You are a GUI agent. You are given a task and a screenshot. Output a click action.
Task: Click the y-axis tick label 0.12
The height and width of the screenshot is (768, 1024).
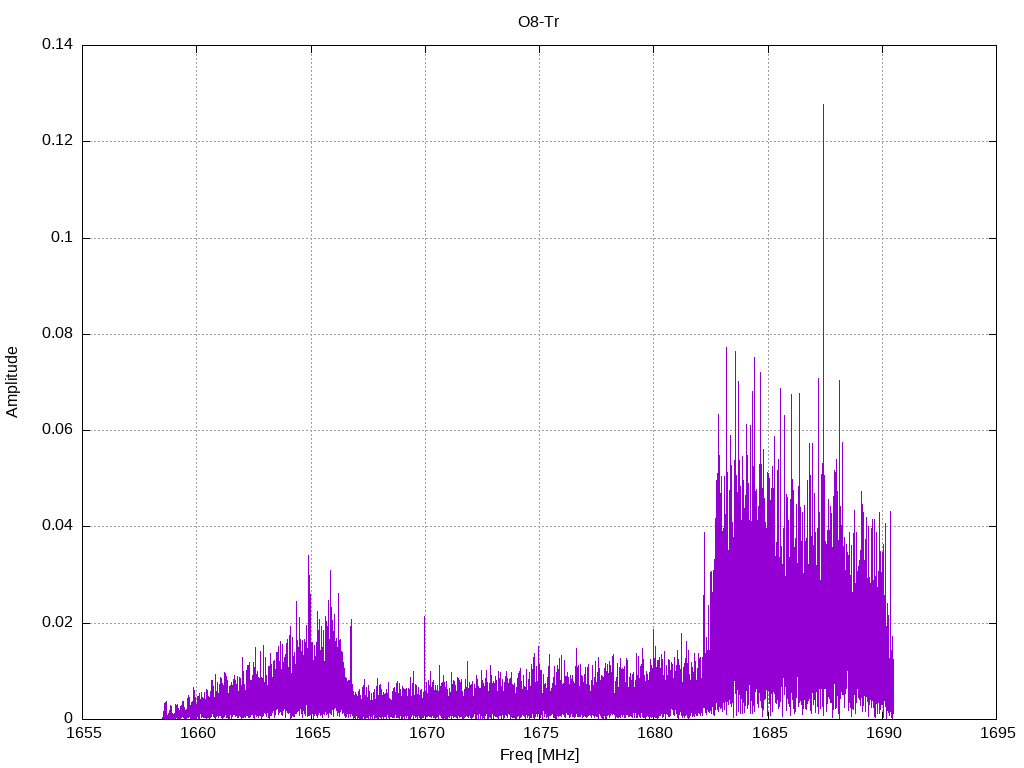pyautogui.click(x=57, y=140)
